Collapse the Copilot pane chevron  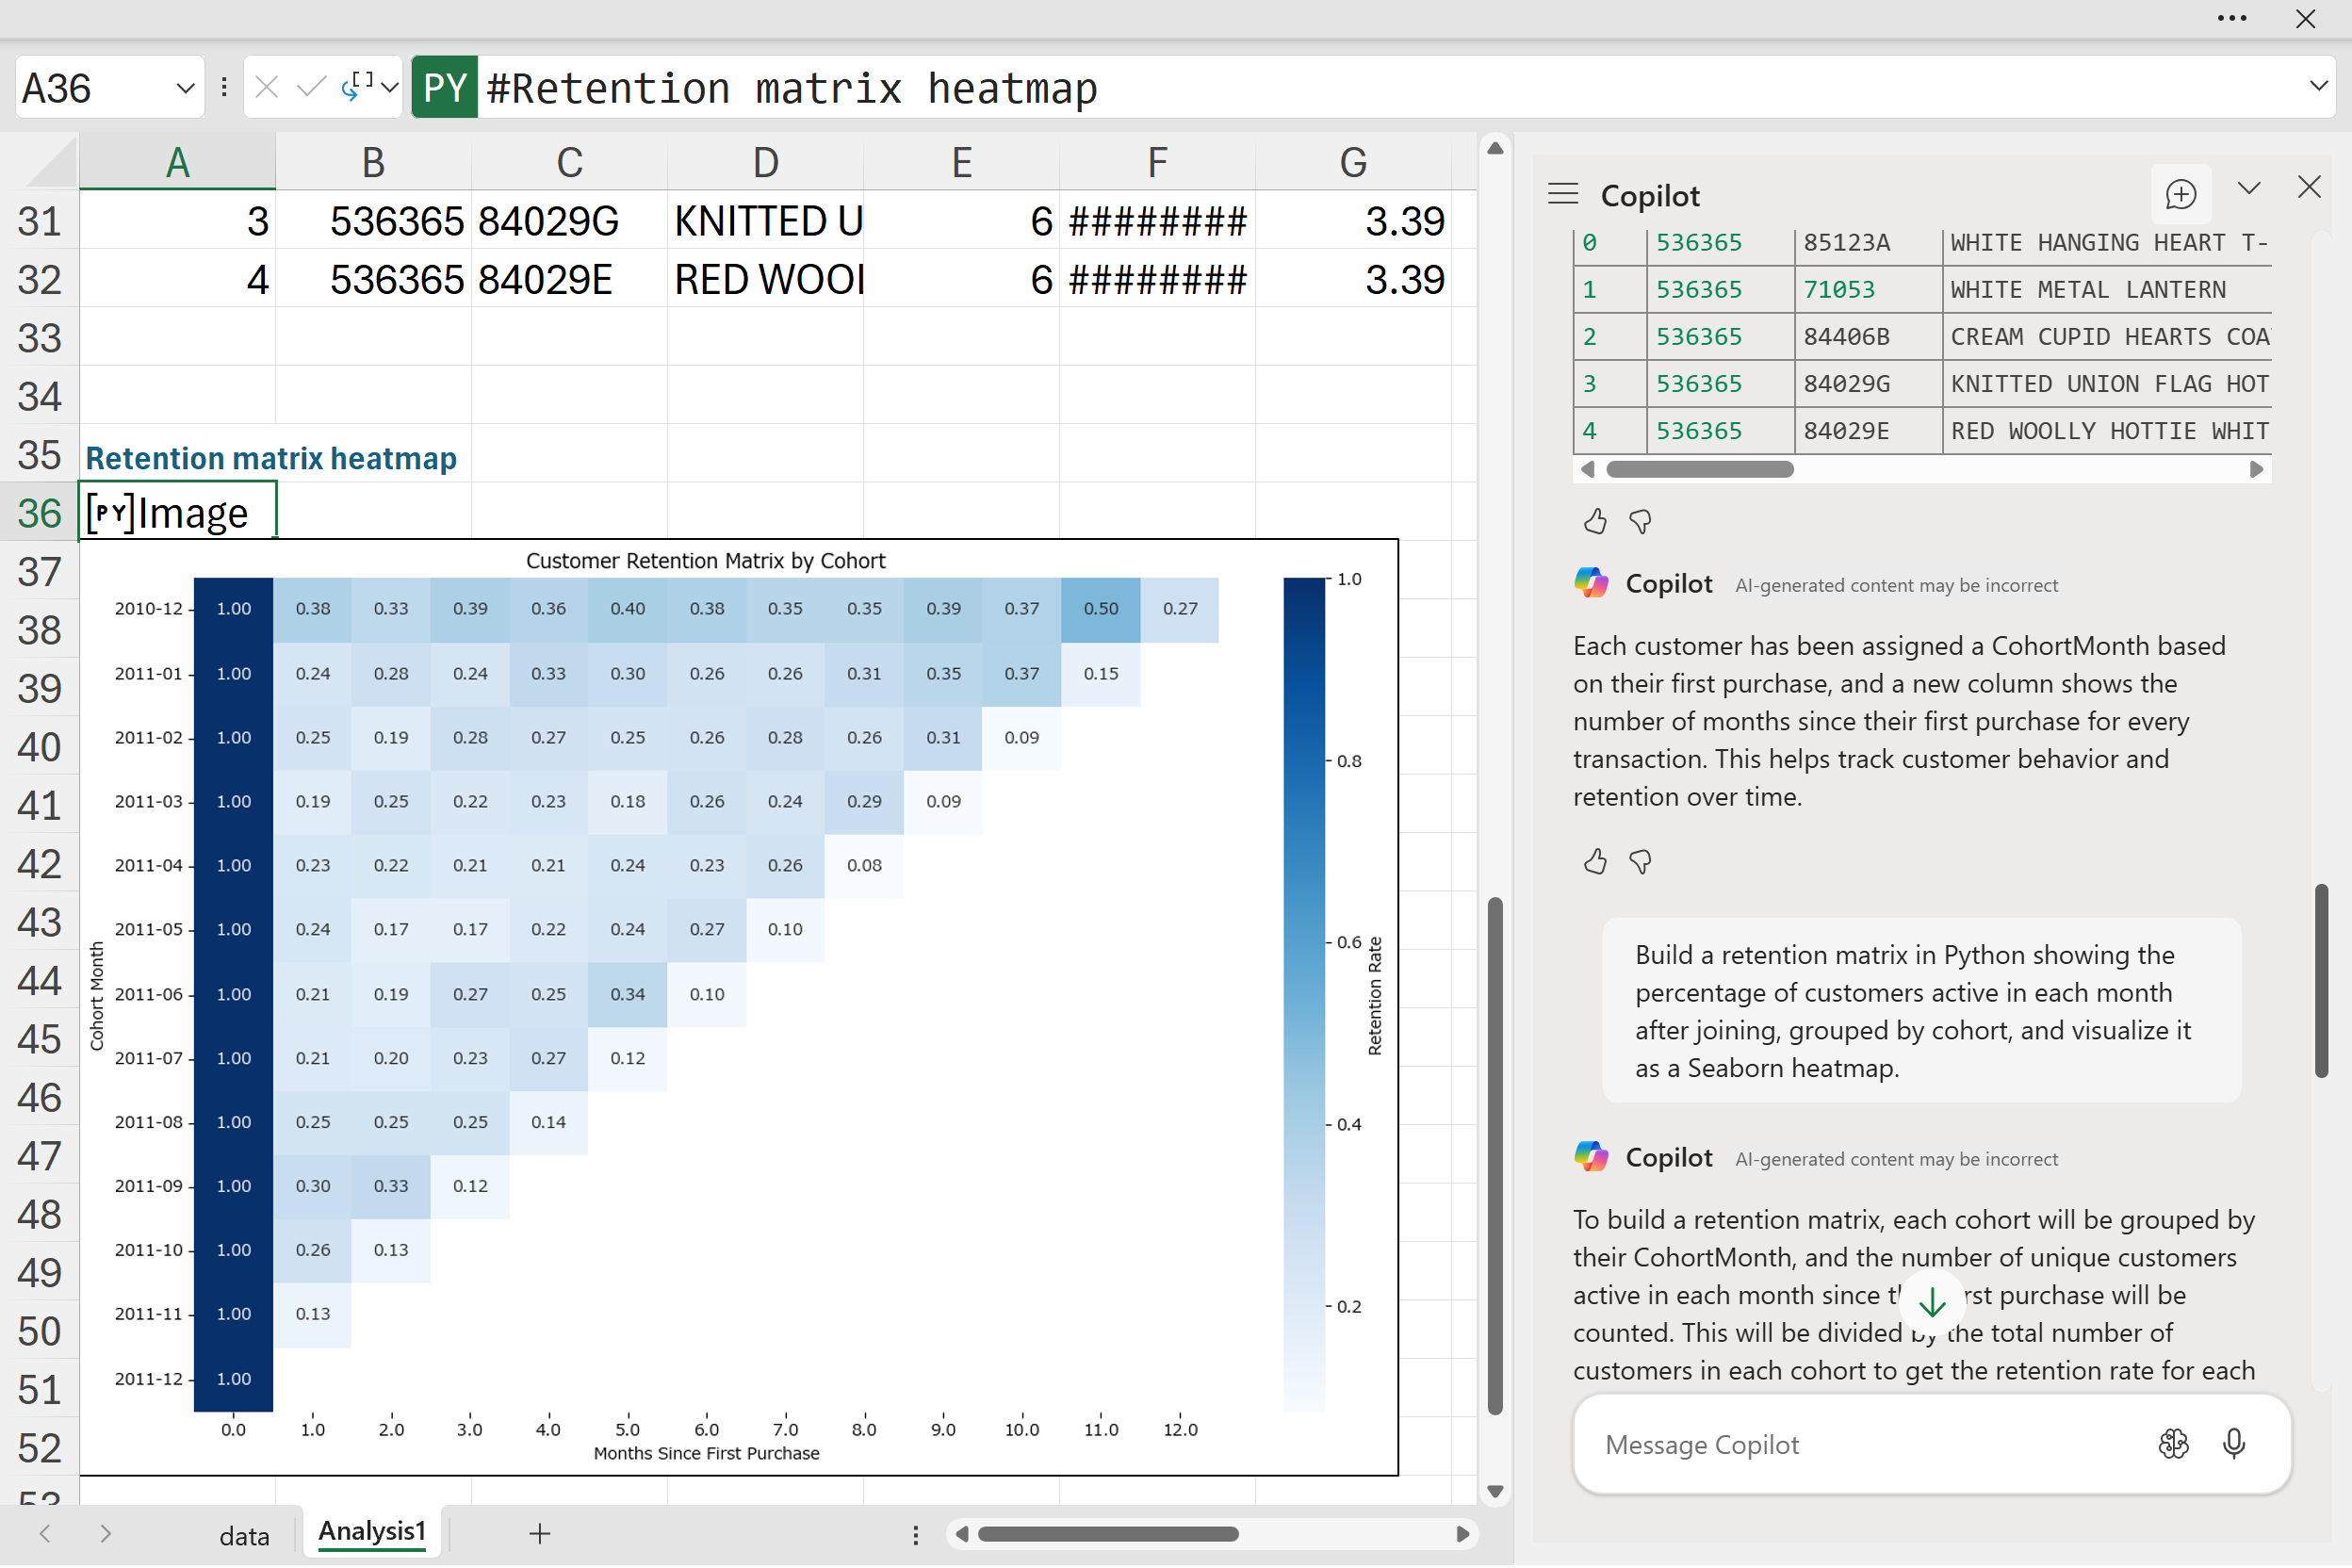pos(2249,188)
